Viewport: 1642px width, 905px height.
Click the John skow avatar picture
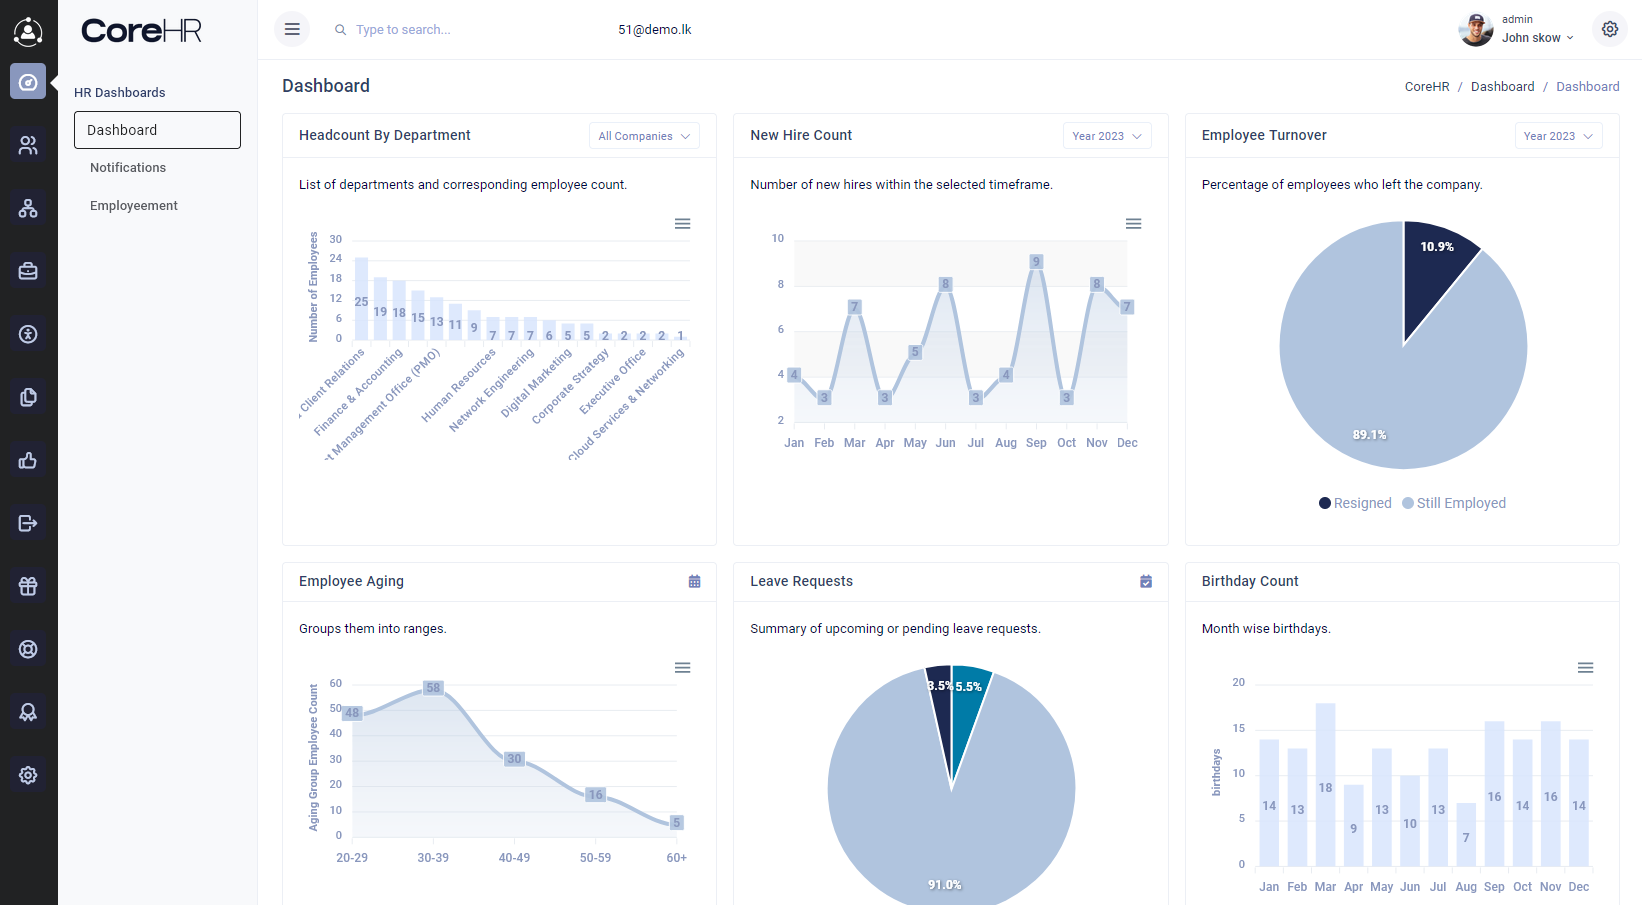coord(1476,29)
